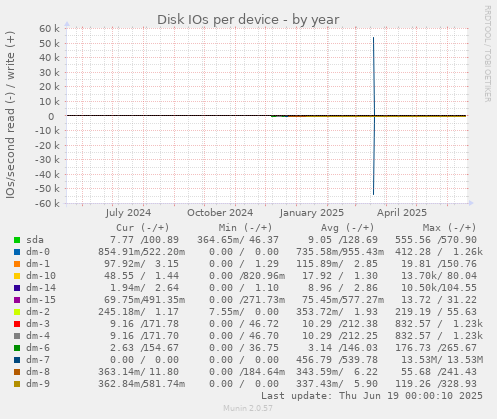The height and width of the screenshot is (419, 497).
Task: Click the 'October 2024' x-axis label
Action: (220, 213)
